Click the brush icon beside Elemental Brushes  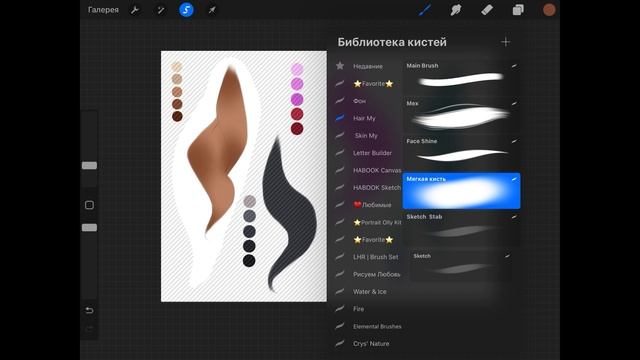(340, 326)
